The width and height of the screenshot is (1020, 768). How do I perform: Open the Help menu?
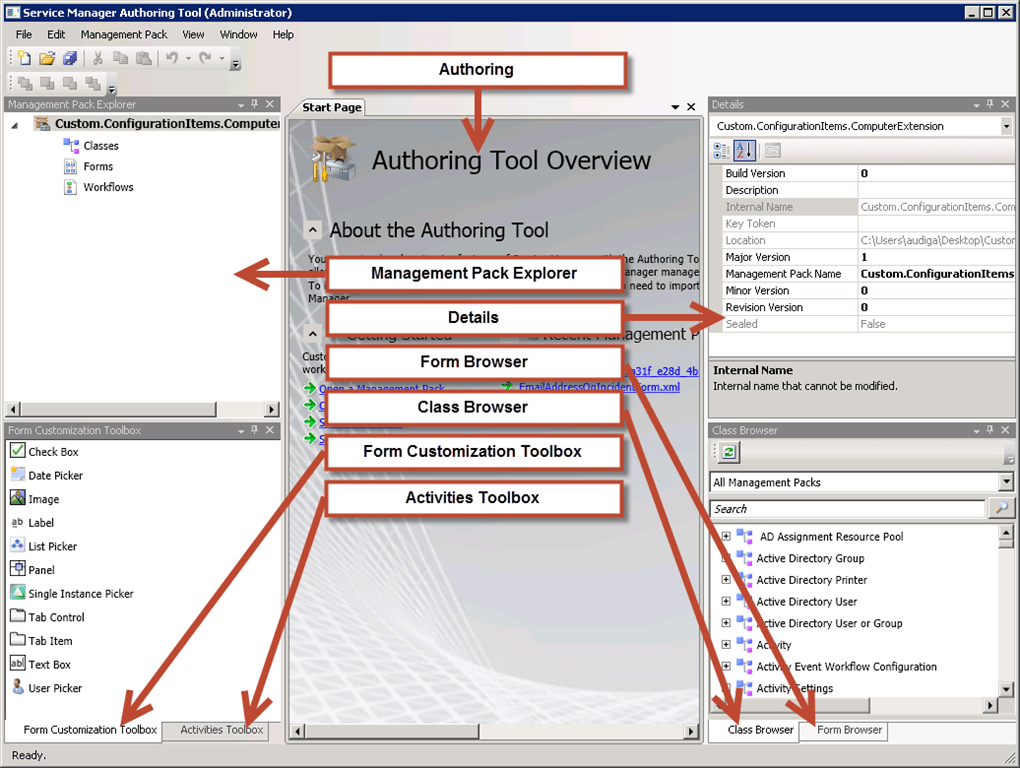click(x=283, y=34)
